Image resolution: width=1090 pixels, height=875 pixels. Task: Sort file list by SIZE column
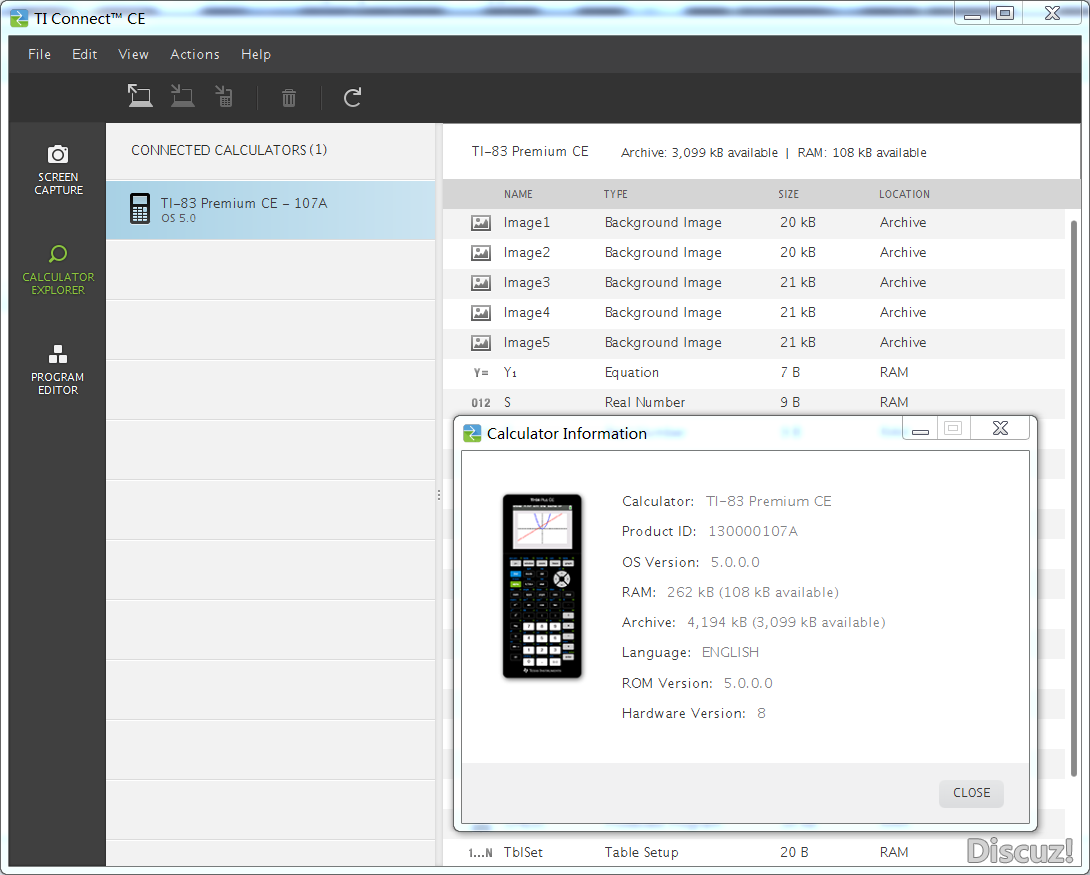pos(788,195)
